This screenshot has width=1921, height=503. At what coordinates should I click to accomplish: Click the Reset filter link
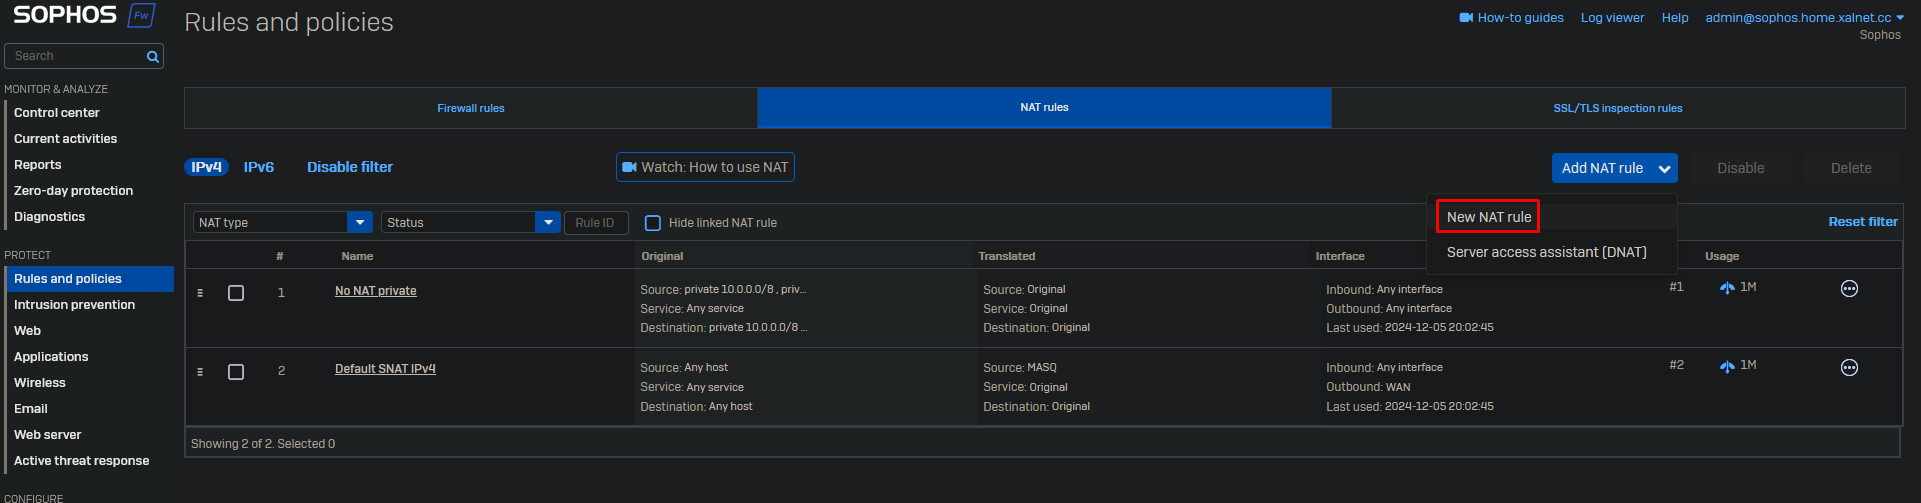[x=1862, y=222]
